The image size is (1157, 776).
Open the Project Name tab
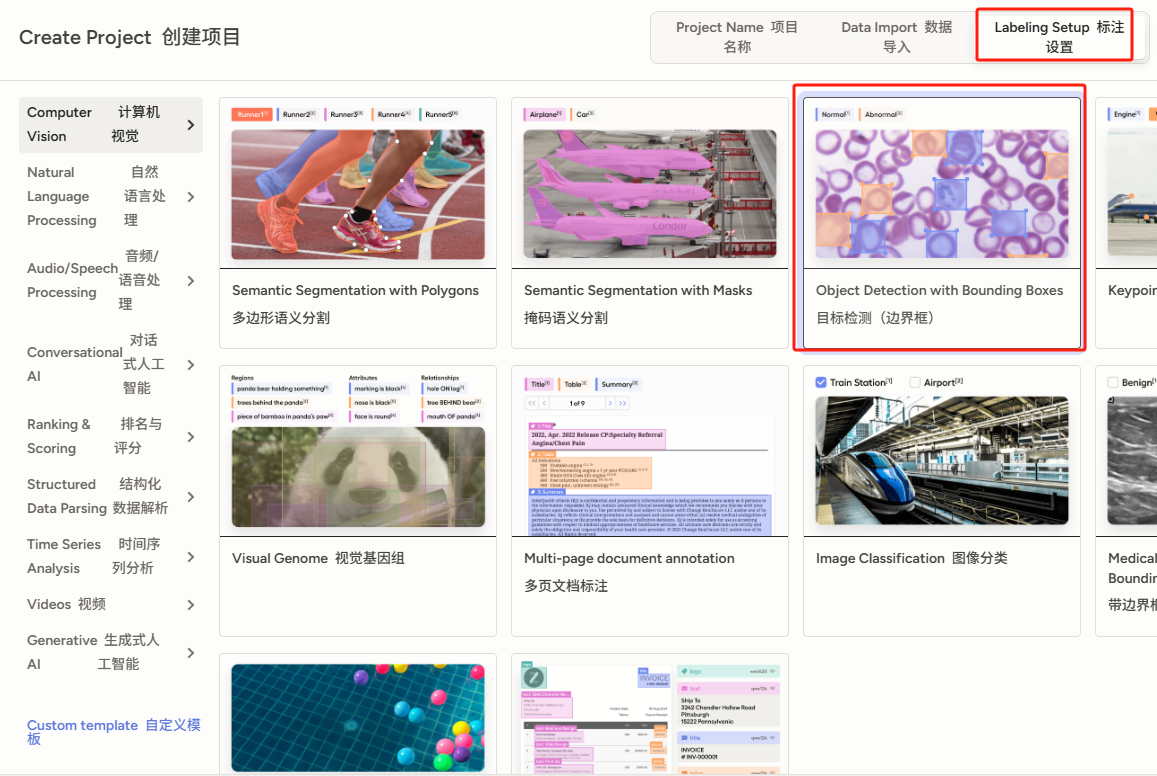736,37
